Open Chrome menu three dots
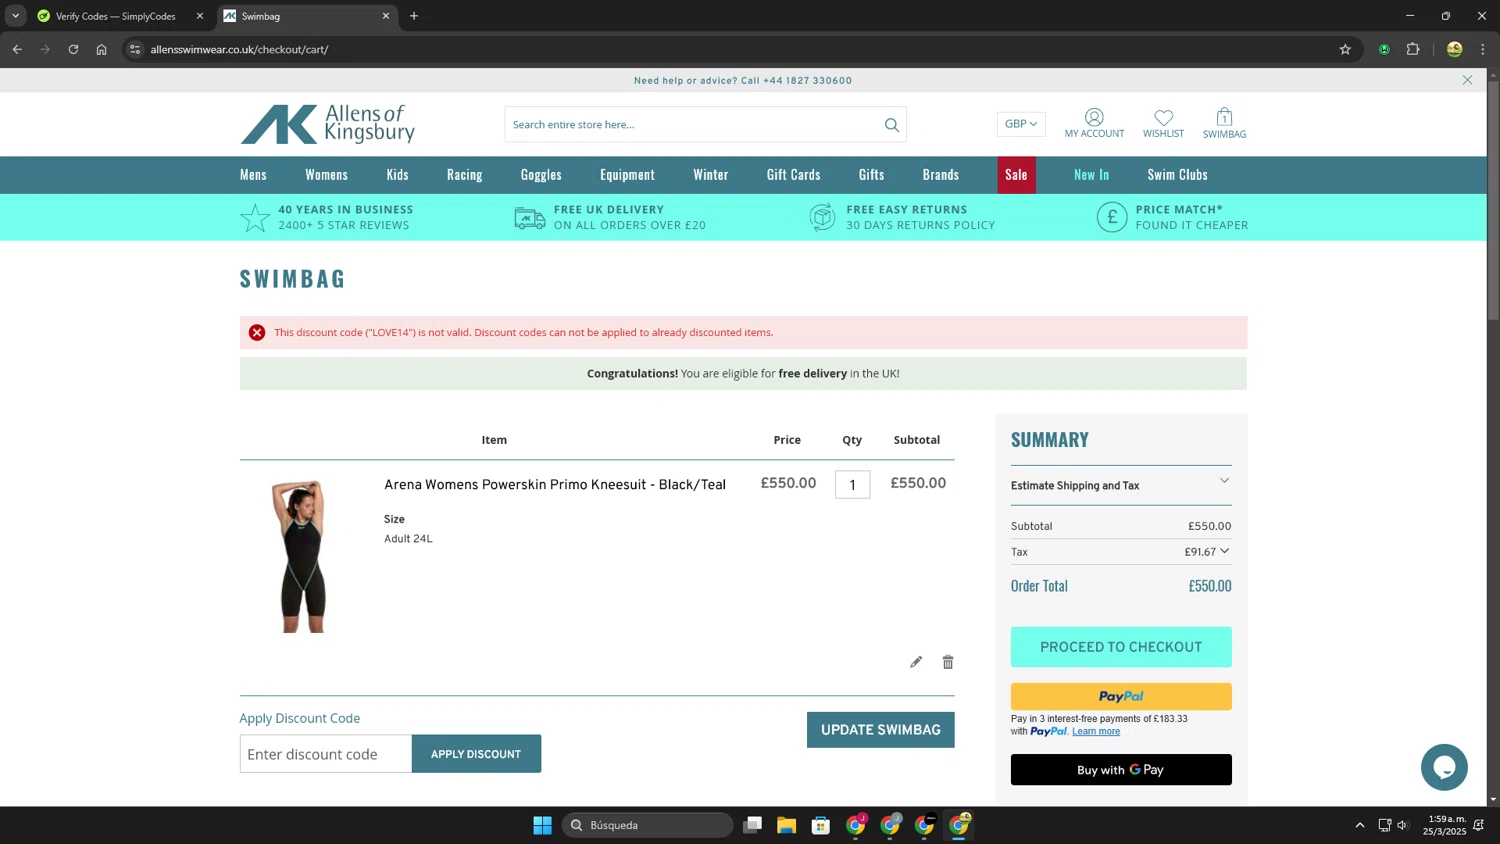 pos(1483,49)
